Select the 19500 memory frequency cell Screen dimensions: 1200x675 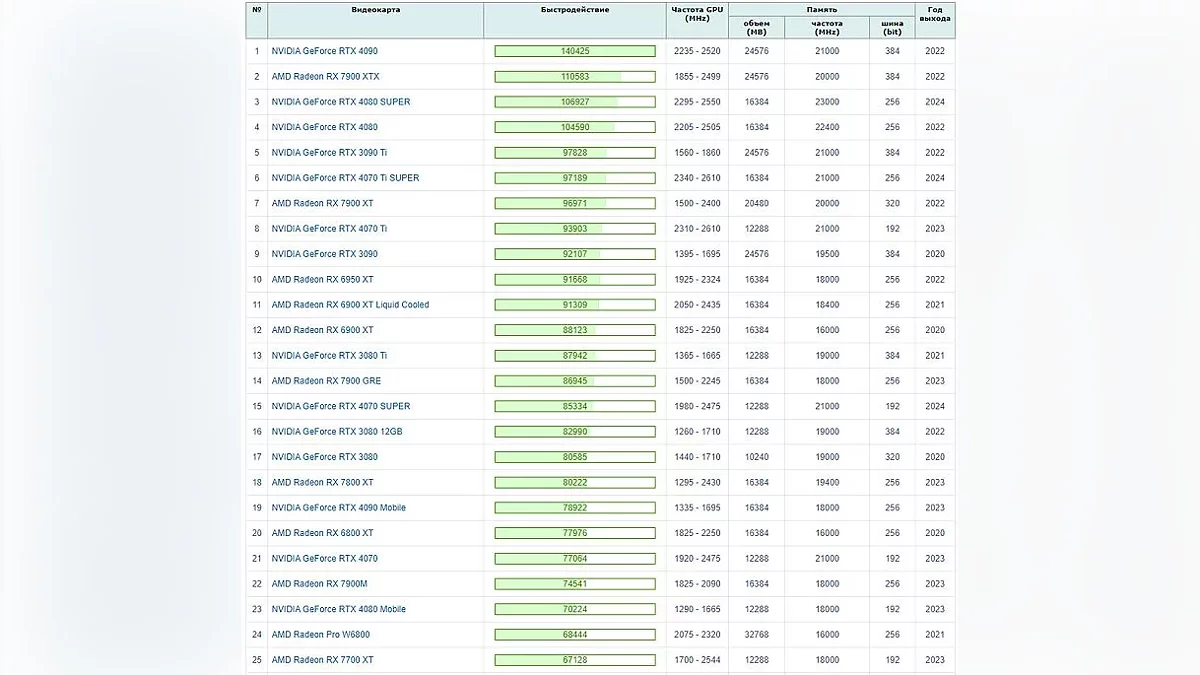[x=827, y=254]
